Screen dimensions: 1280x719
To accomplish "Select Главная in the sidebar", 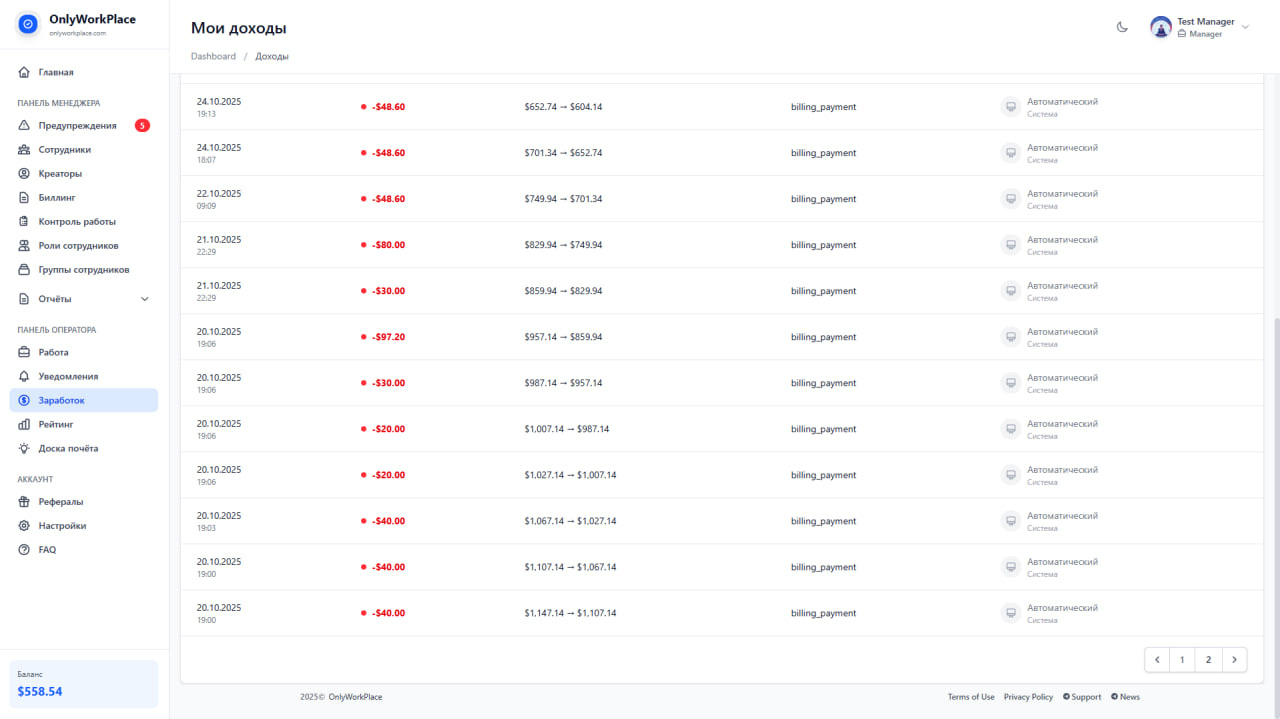I will (x=58, y=72).
